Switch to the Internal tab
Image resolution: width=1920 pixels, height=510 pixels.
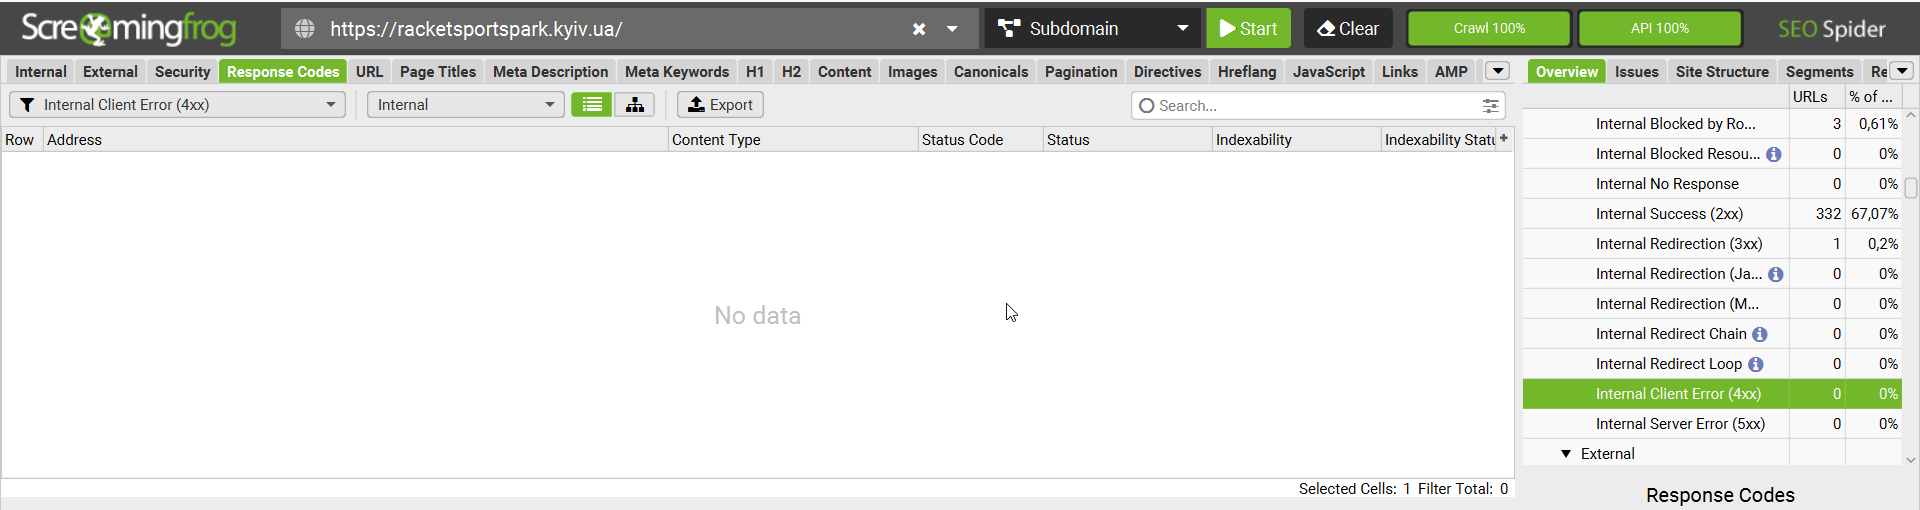pyautogui.click(x=41, y=72)
